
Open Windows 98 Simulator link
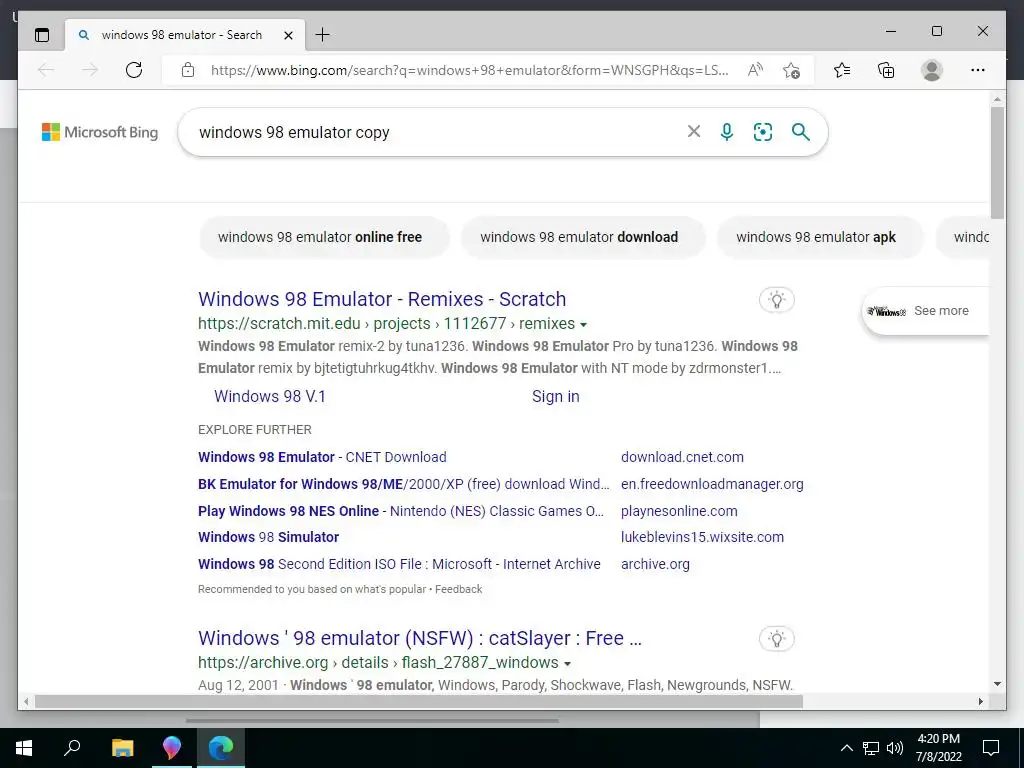[x=268, y=537]
